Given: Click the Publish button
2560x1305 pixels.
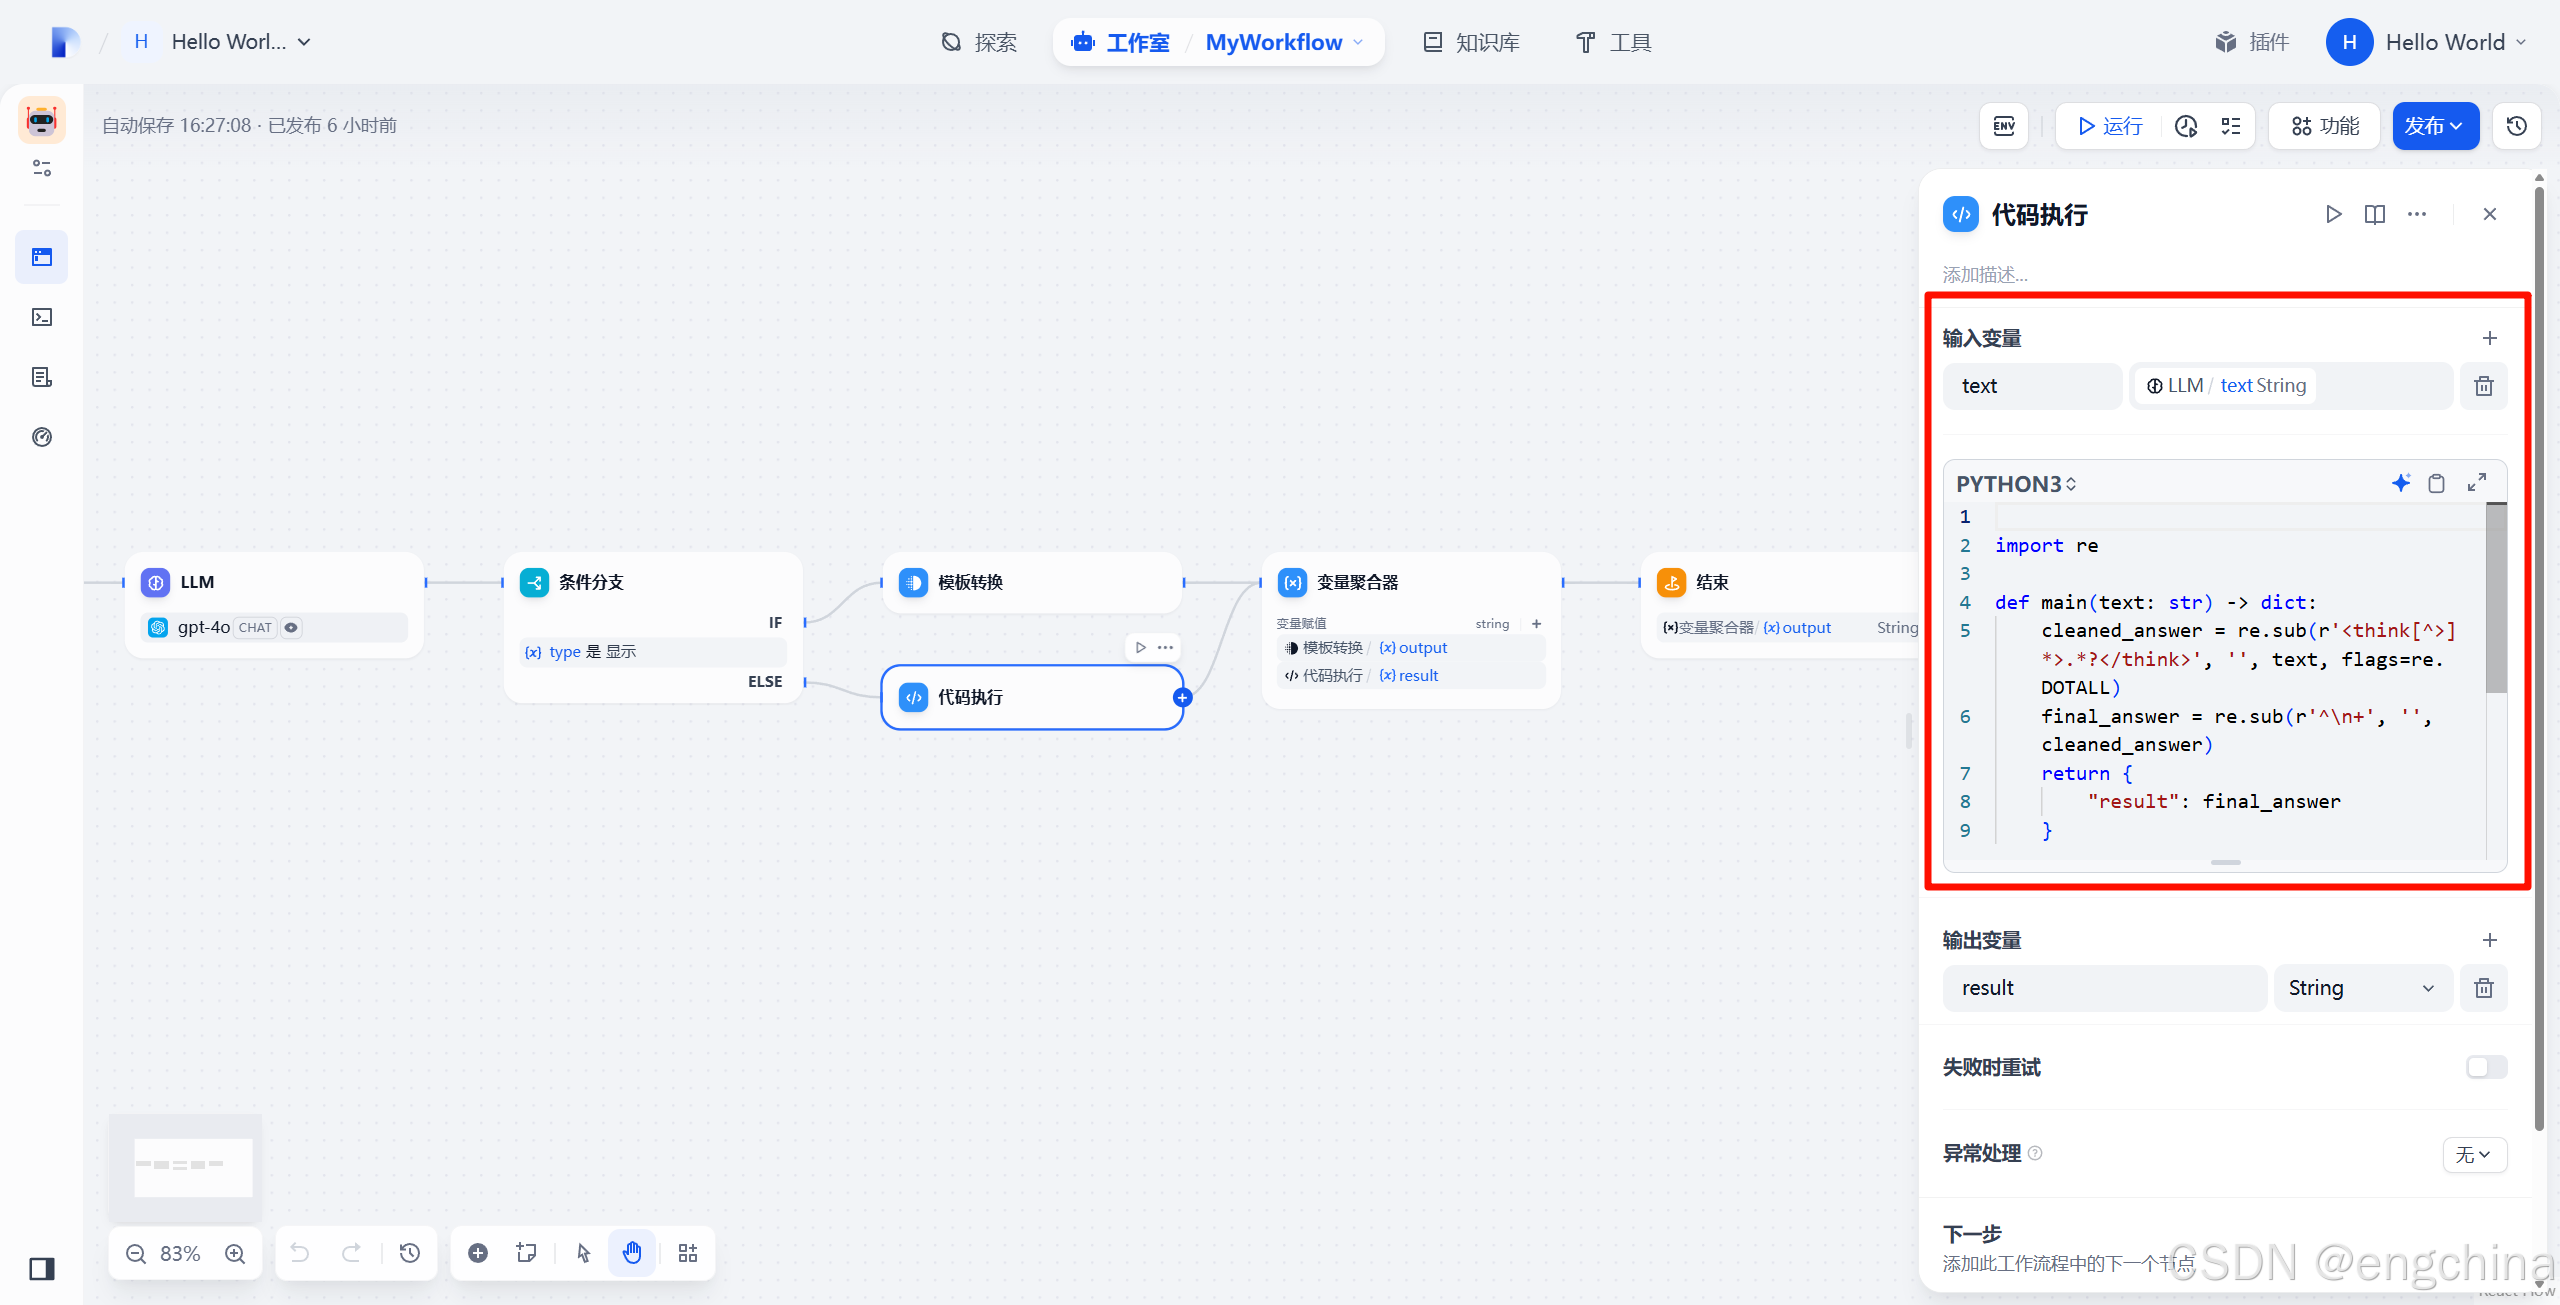Looking at the screenshot, I should pyautogui.click(x=2434, y=126).
